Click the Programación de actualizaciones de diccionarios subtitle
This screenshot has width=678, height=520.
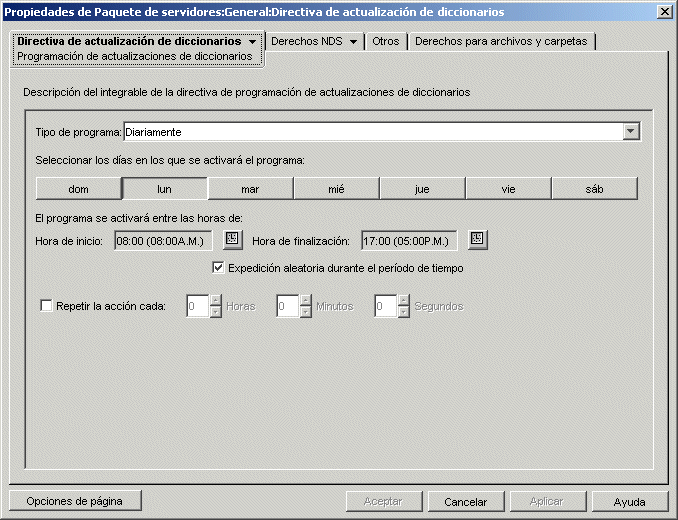click(x=134, y=56)
